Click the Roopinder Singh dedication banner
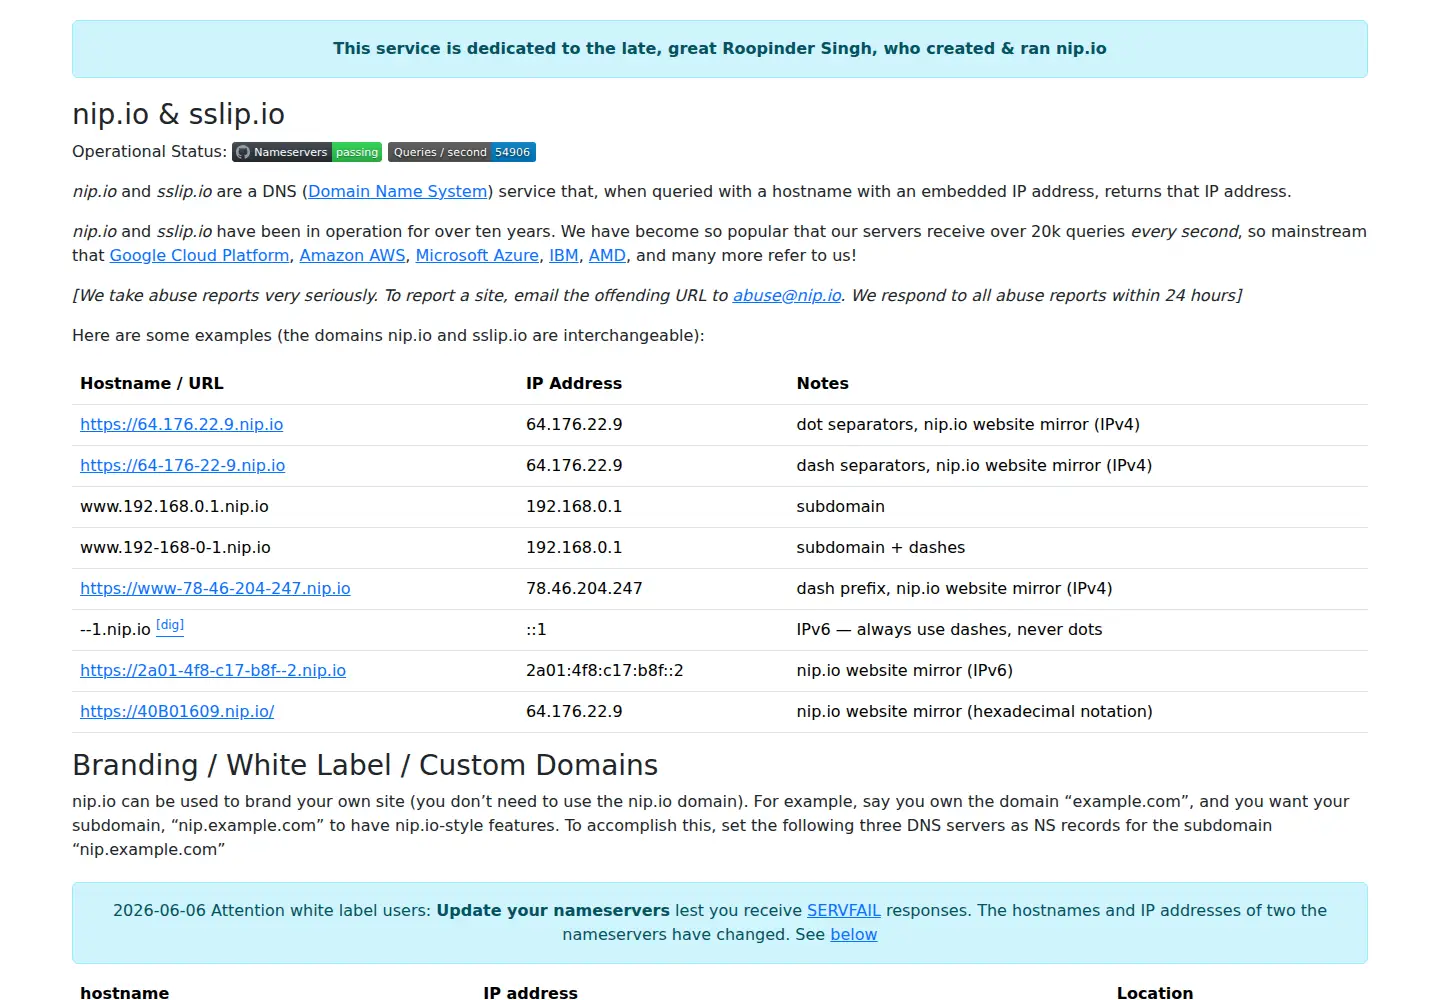 point(720,49)
